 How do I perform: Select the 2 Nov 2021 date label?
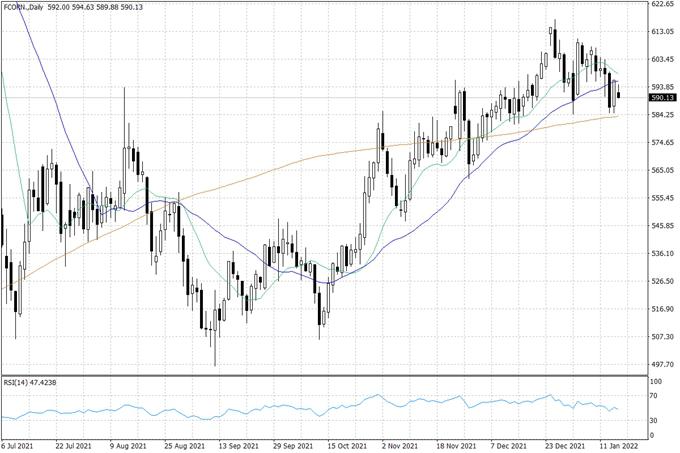397,445
